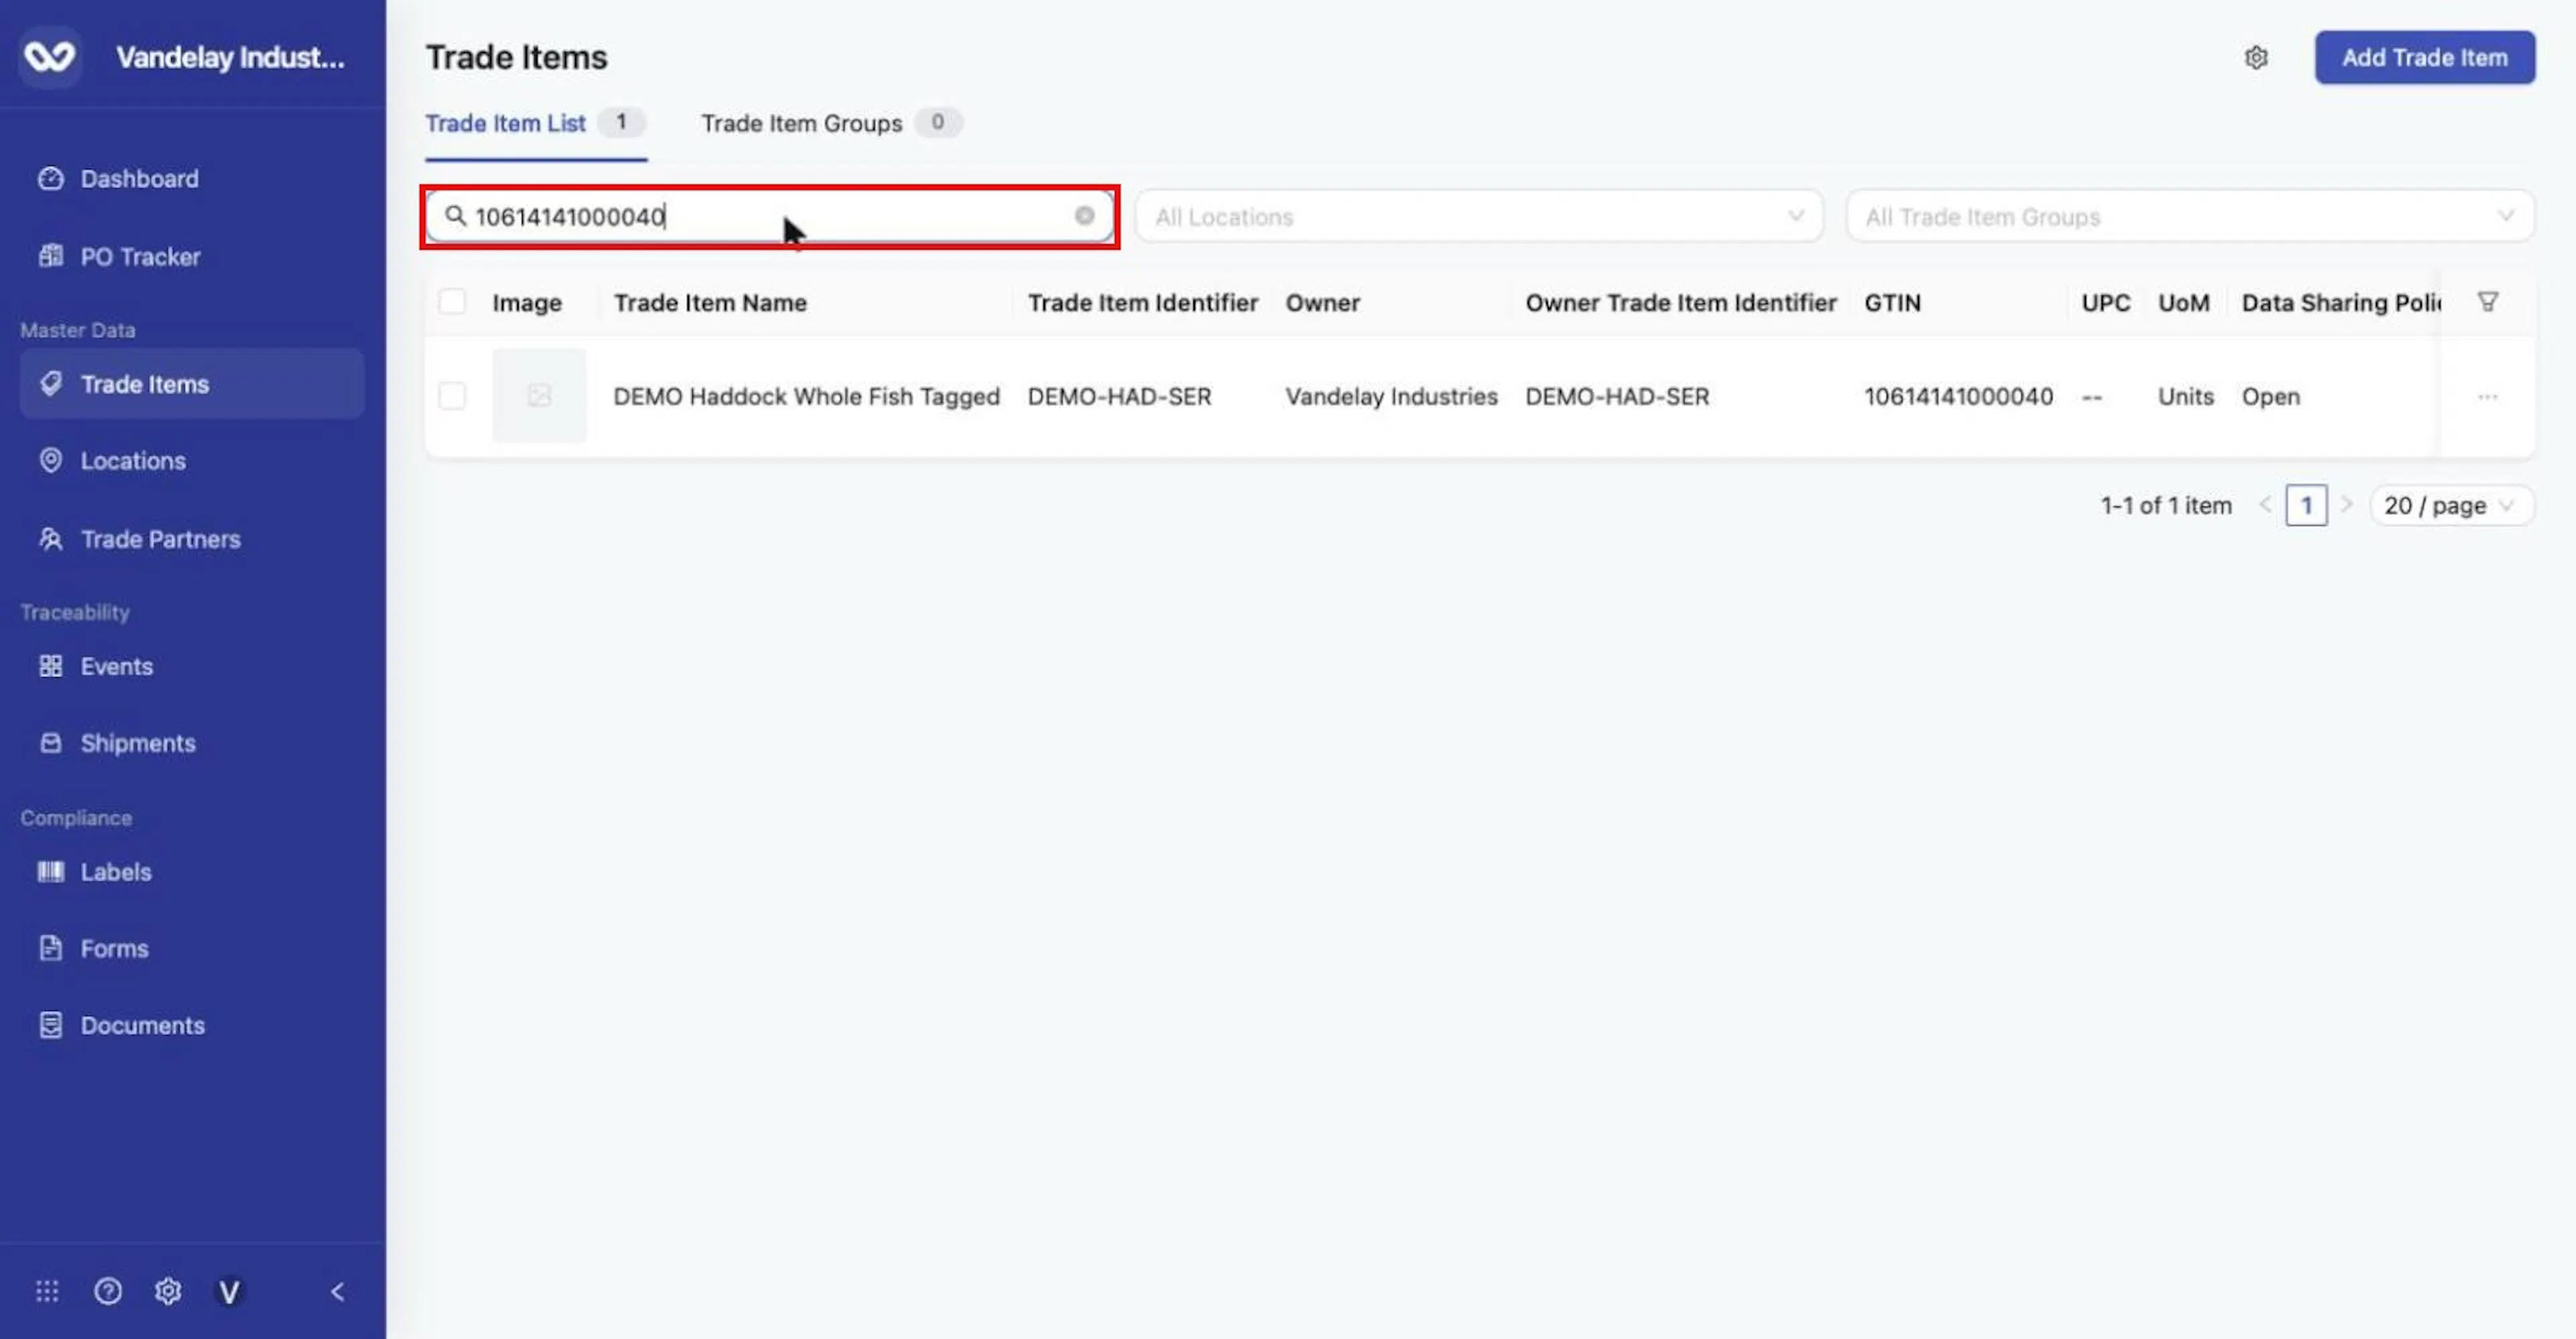Open the row actions ellipsis for DEMO Haddock
This screenshot has height=1339, width=2576.
click(2487, 397)
